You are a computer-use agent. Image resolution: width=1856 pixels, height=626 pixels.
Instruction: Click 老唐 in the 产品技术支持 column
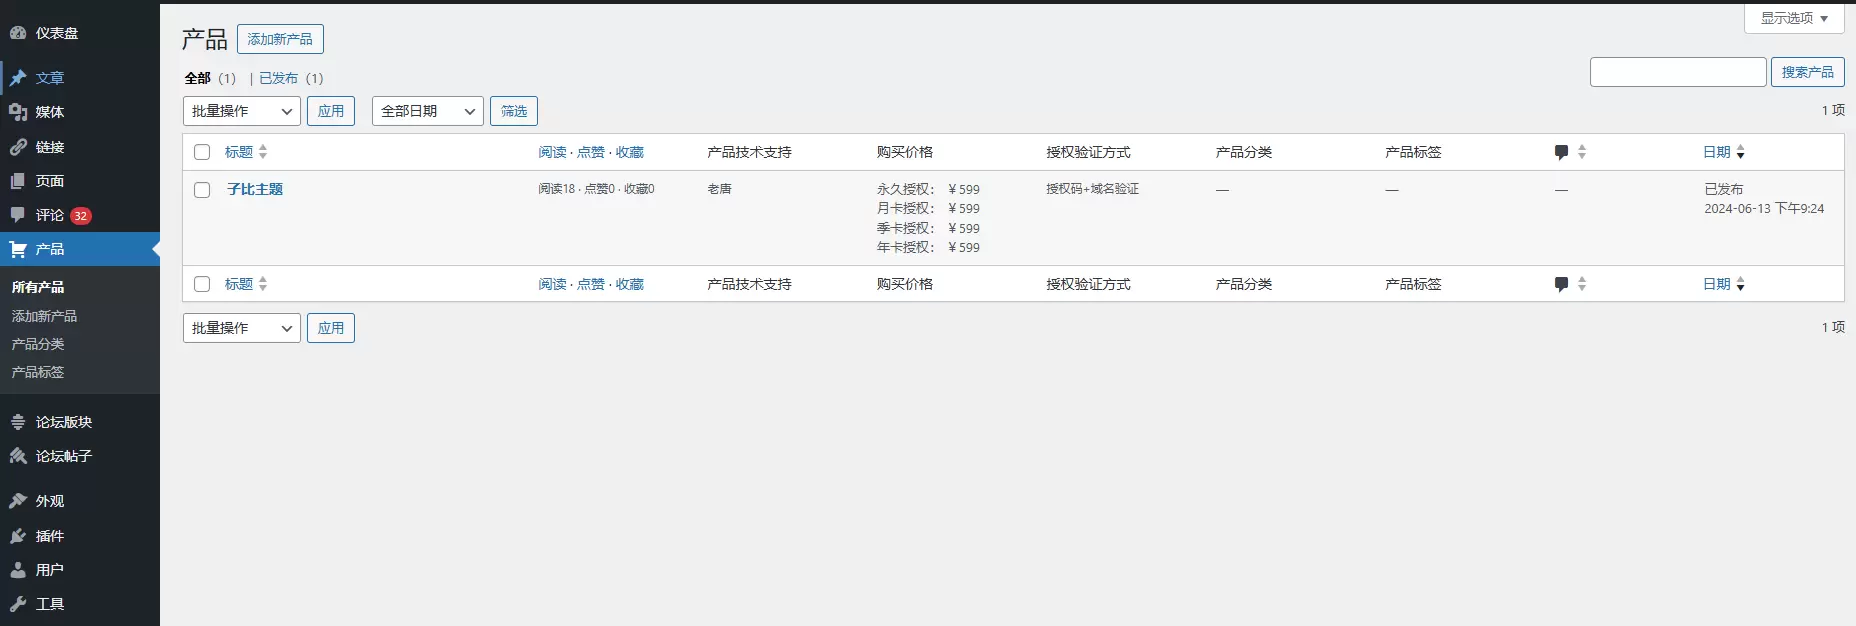pos(719,189)
